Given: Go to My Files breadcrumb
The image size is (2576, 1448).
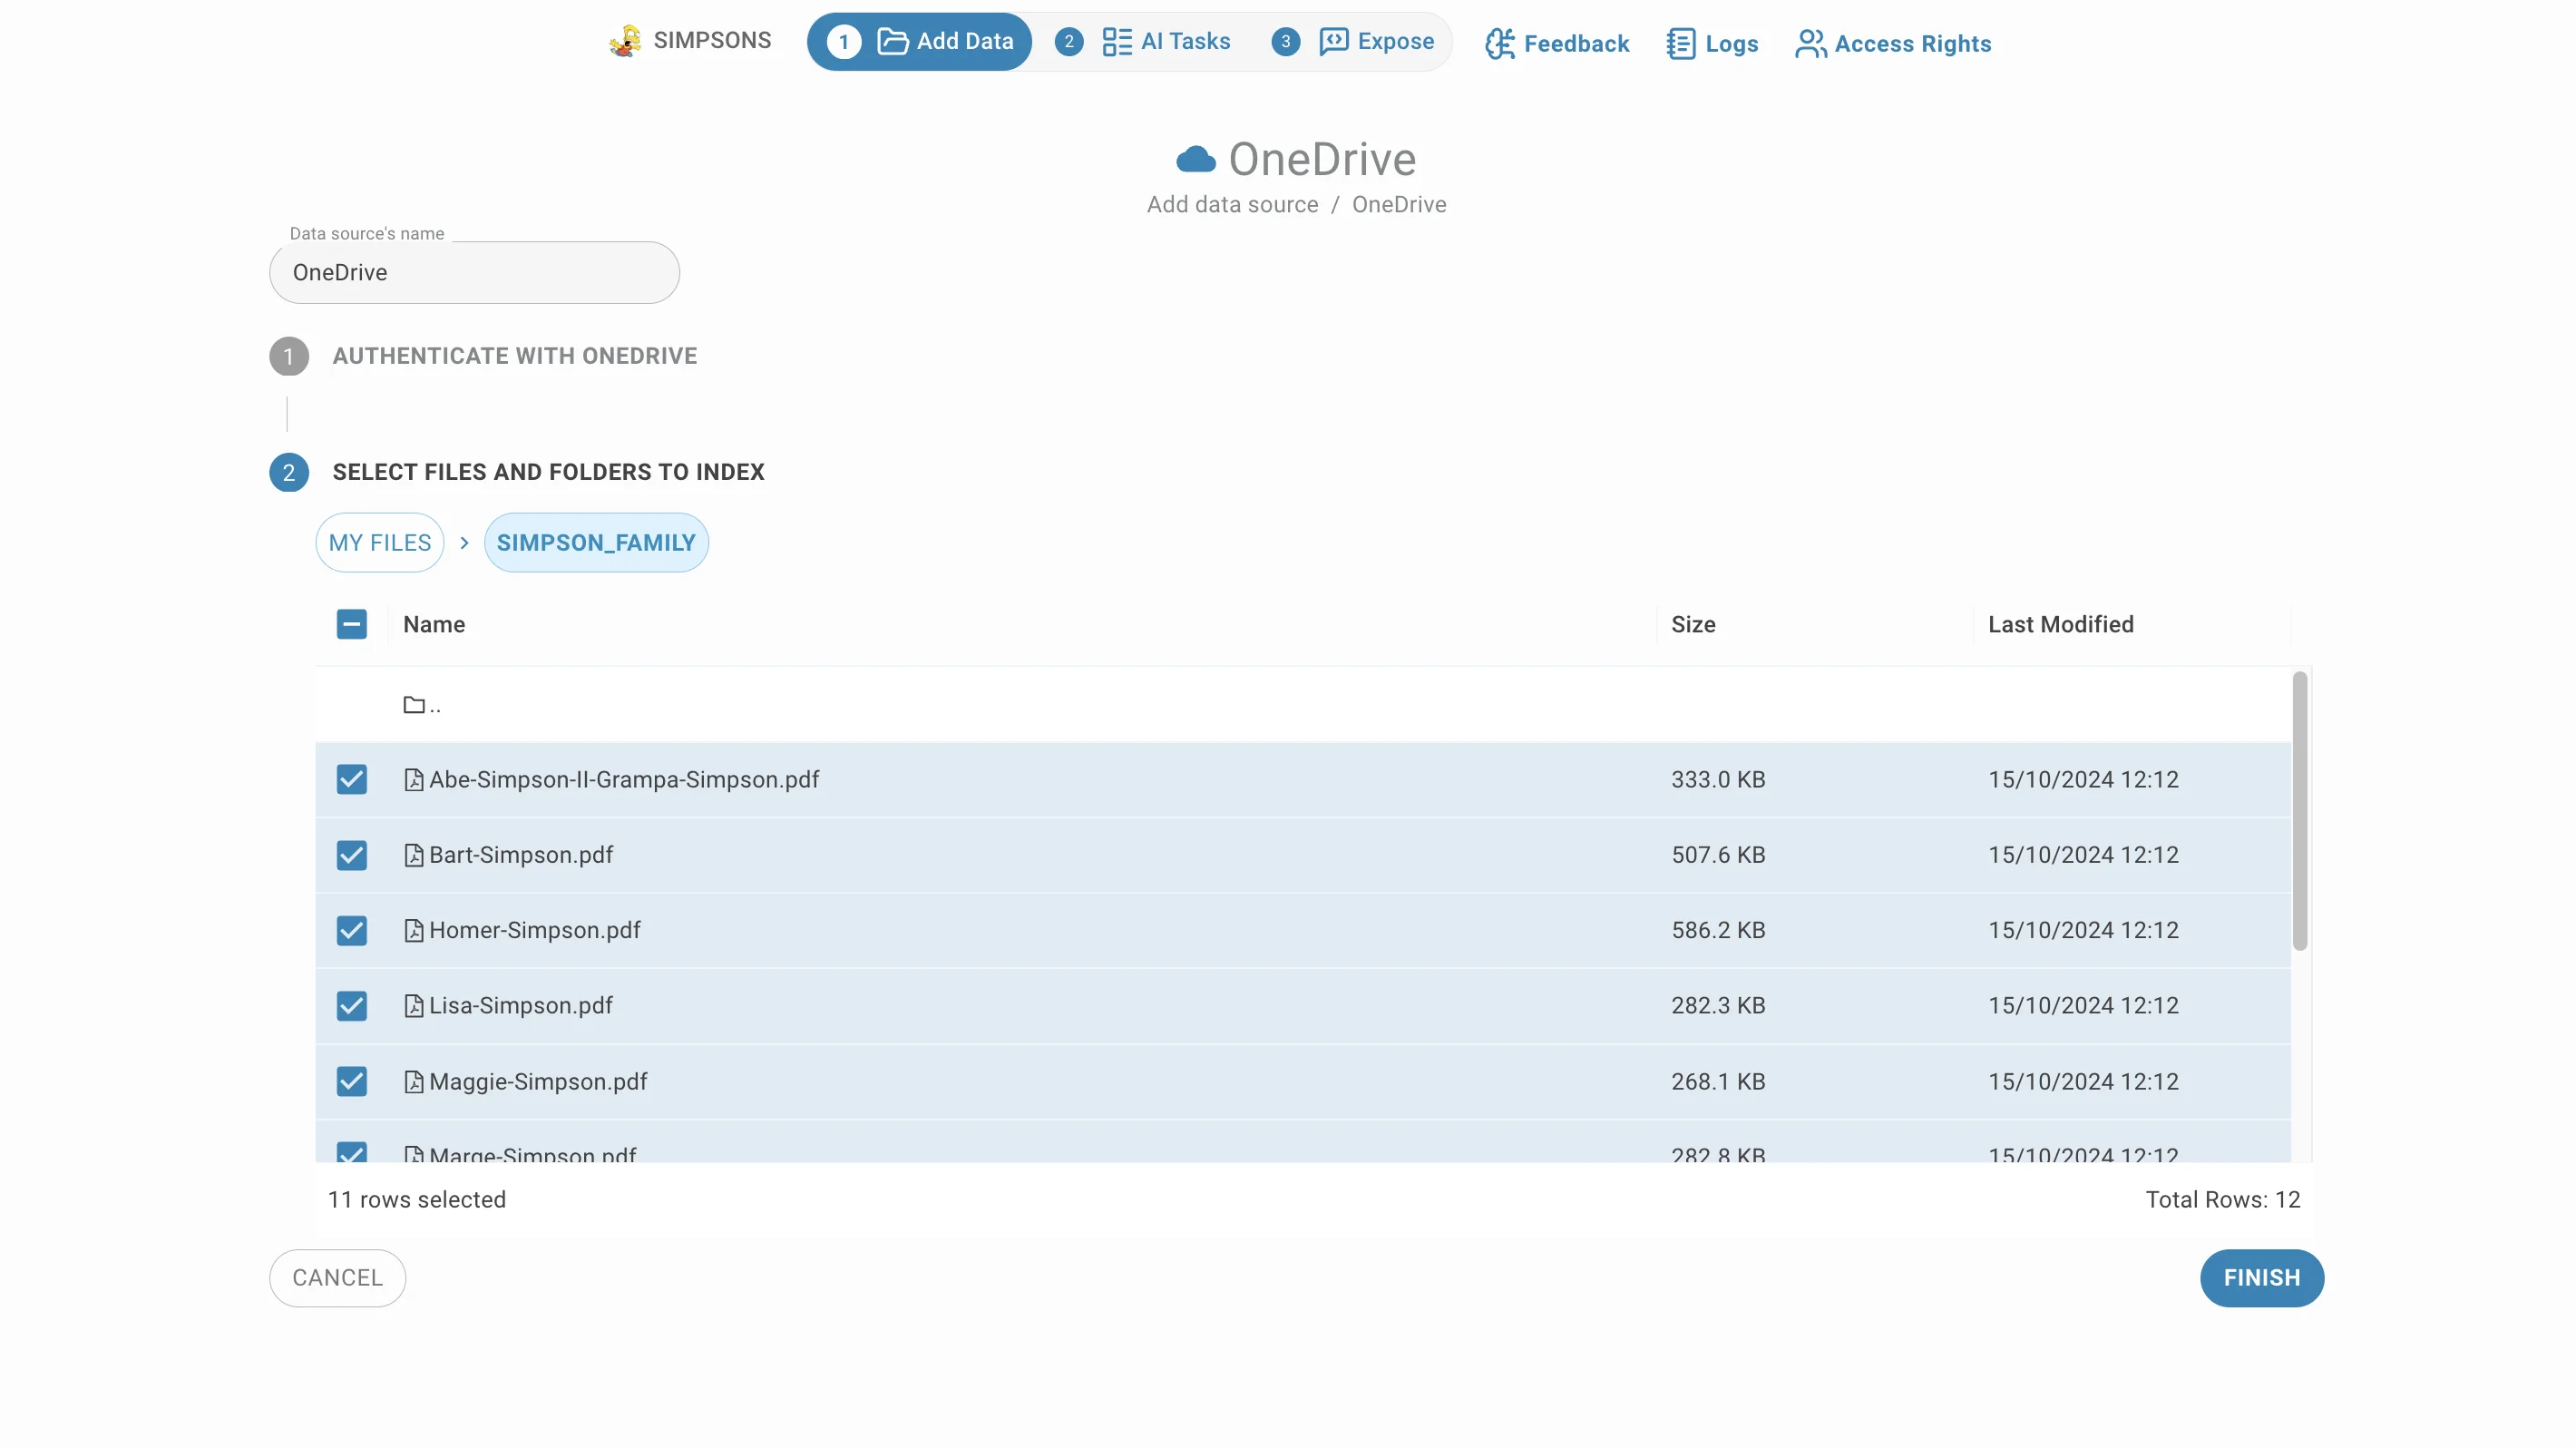Looking at the screenshot, I should click(380, 543).
